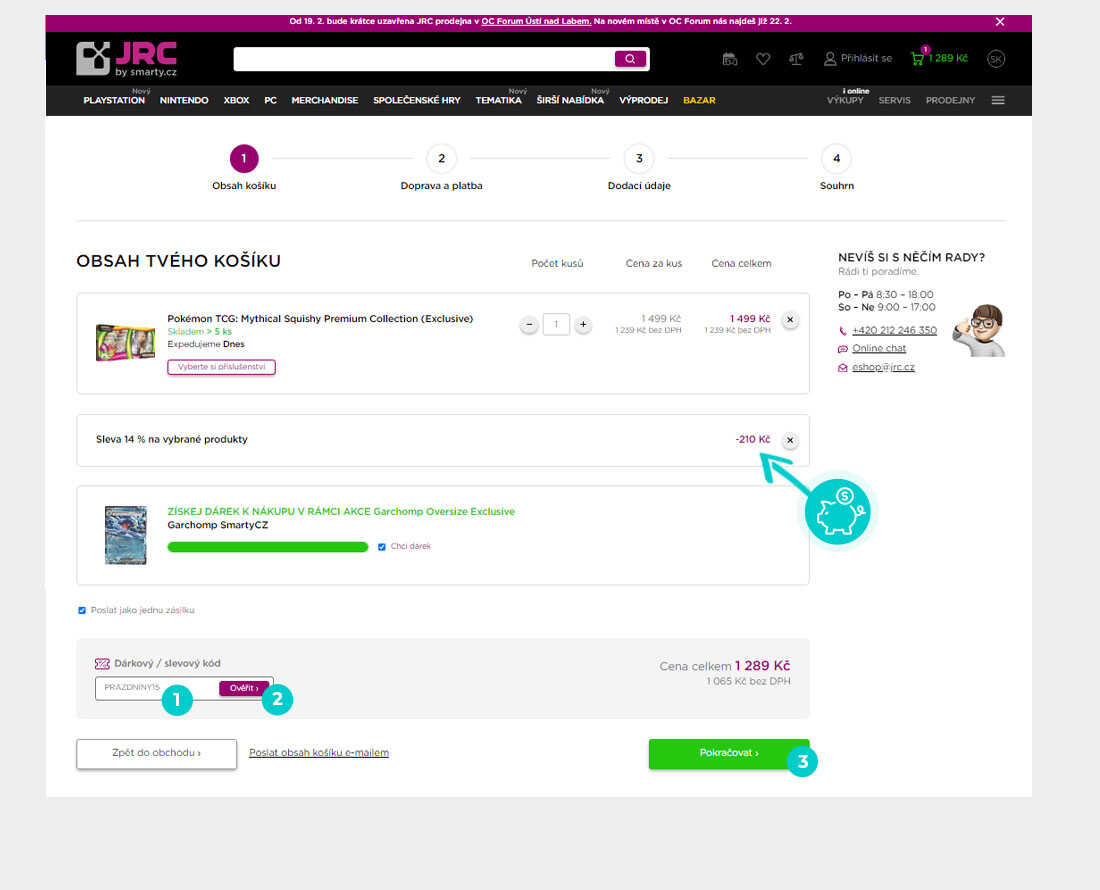Open the VÝPRODEJ menu
Screen dimensions: 1100x890
pos(643,100)
